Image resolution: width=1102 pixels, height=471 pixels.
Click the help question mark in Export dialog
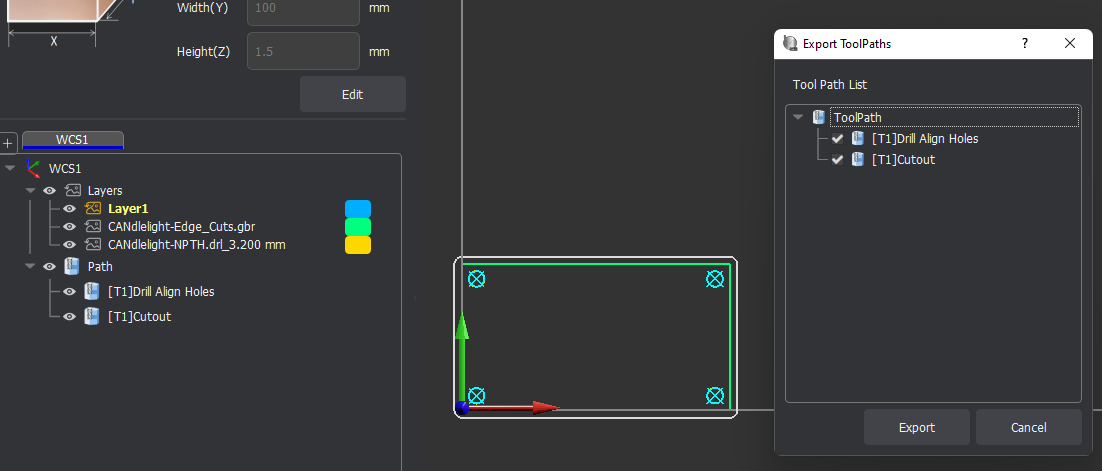(1025, 44)
